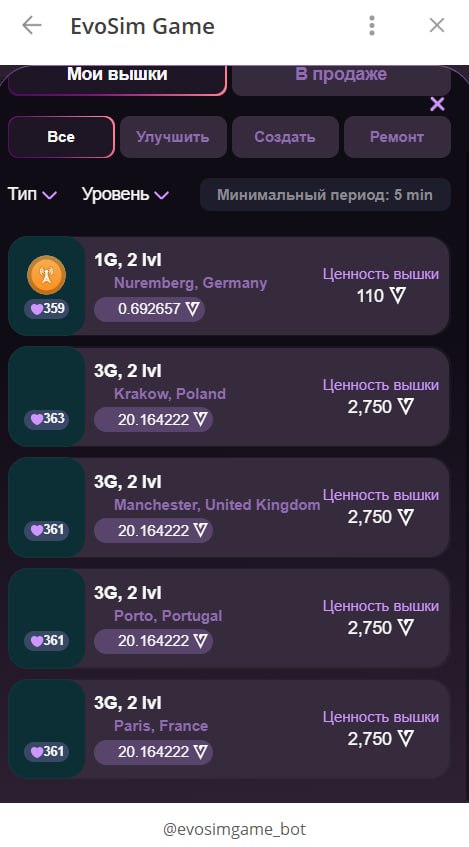Choose the 'Ремонт' filter
Image resolution: width=469 pixels, height=847 pixels.
coord(397,137)
